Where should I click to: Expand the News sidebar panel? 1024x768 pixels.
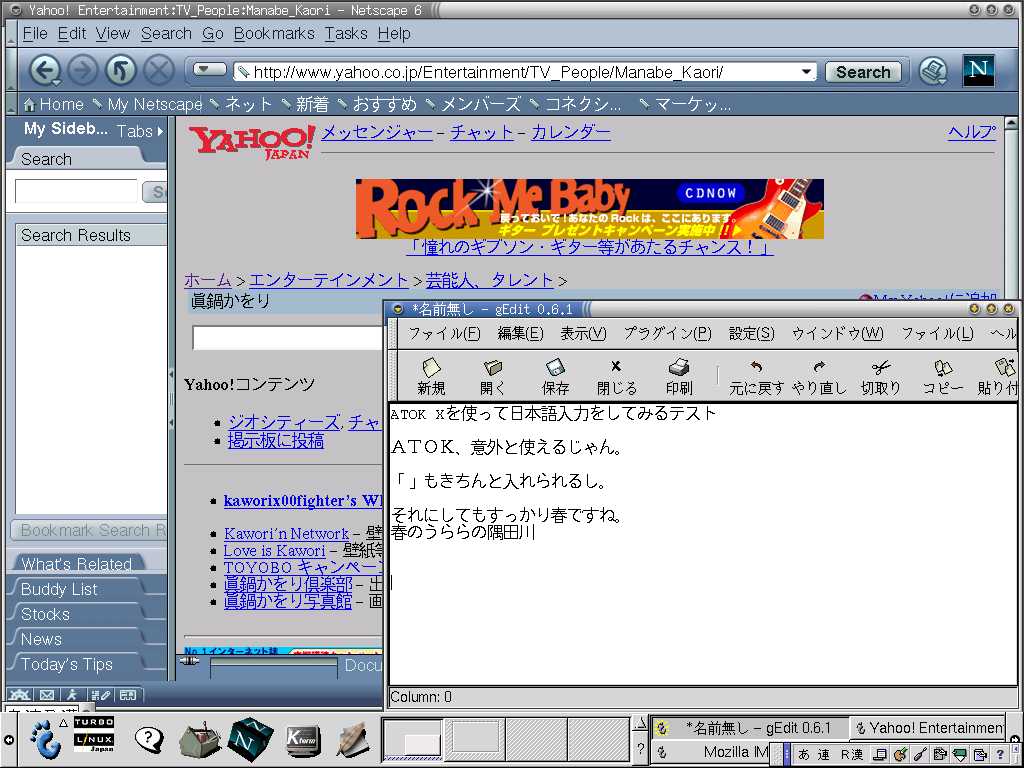(x=41, y=639)
